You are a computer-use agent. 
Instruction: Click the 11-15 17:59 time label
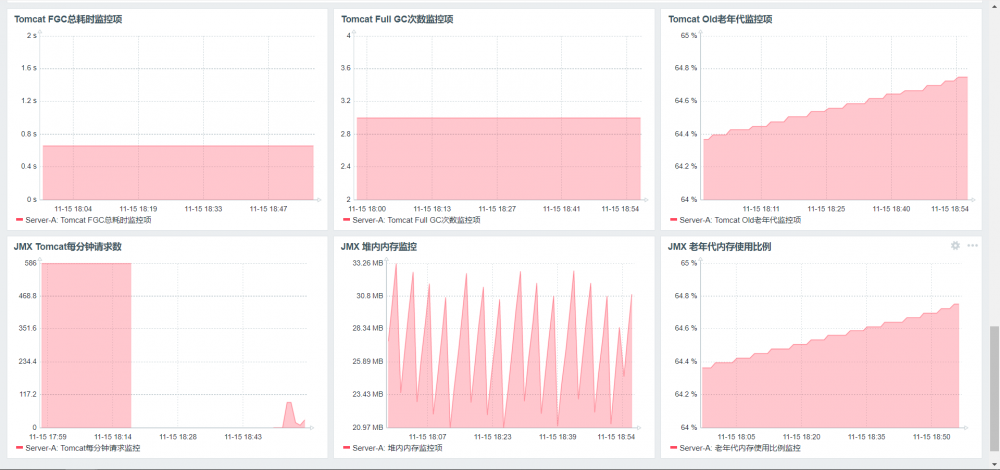click(x=48, y=437)
